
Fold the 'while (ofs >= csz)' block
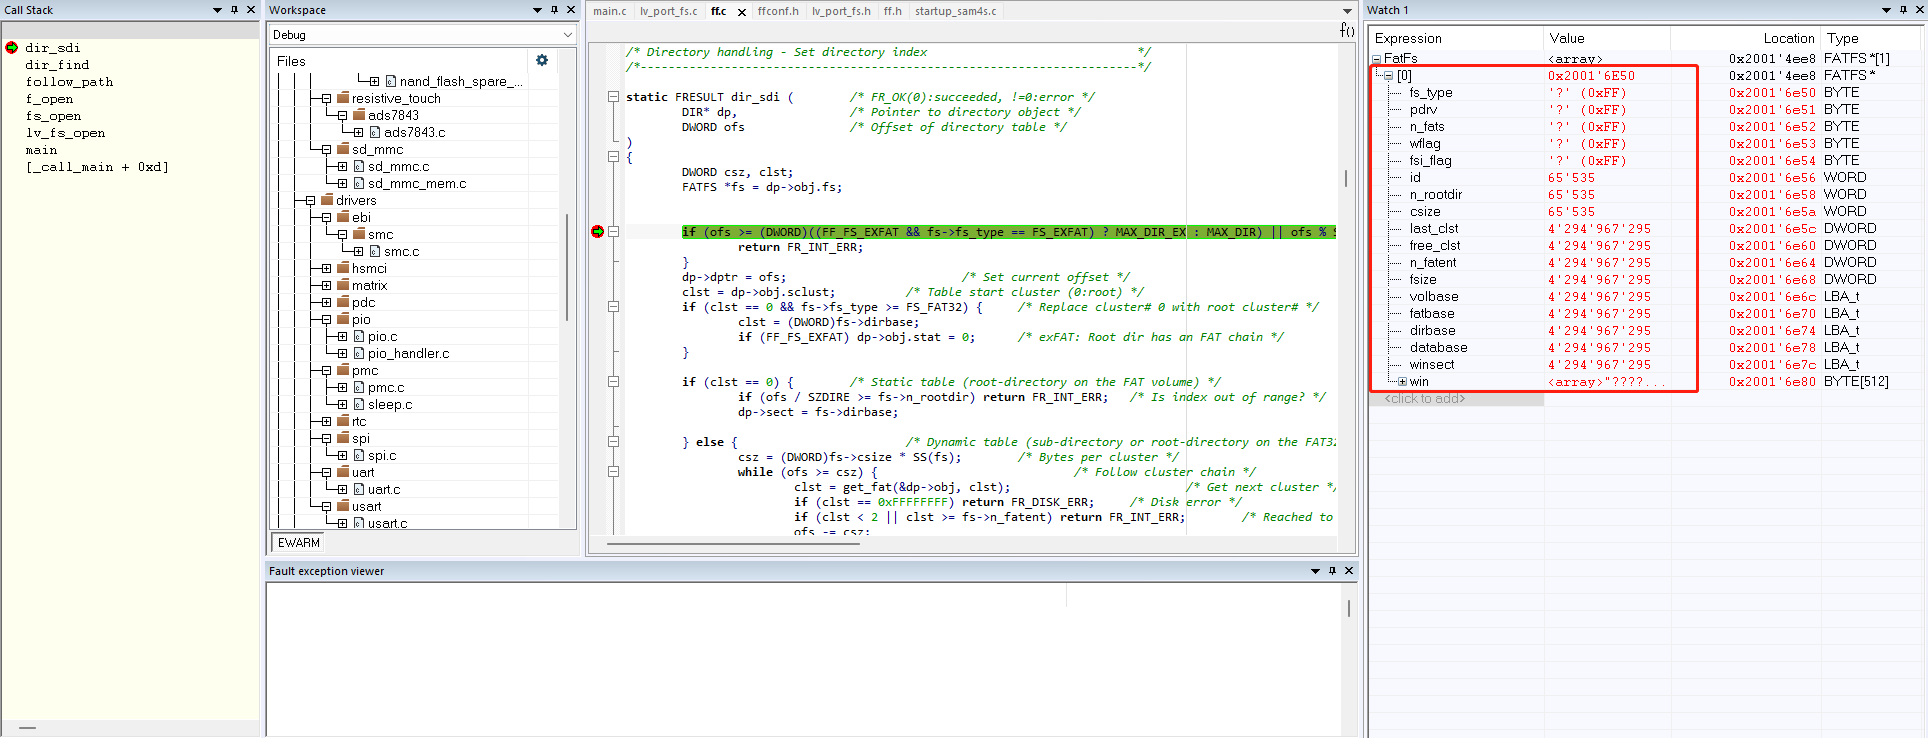(x=613, y=472)
